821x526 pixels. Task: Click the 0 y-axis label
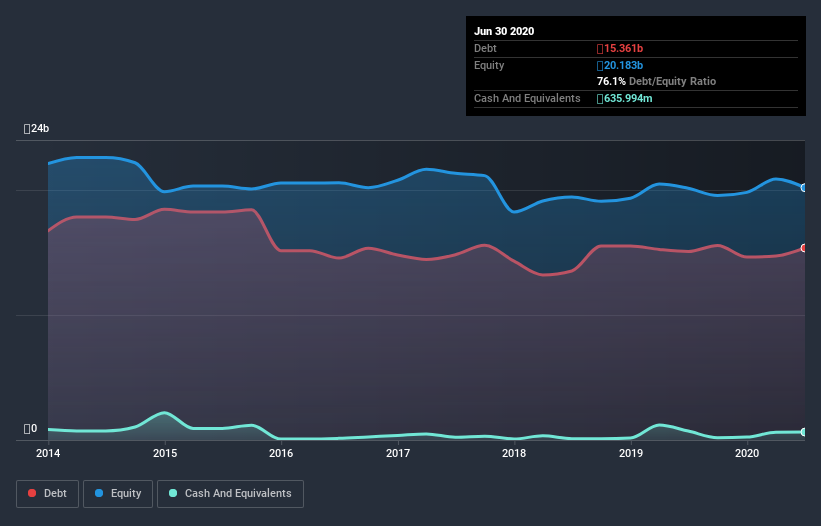30,429
